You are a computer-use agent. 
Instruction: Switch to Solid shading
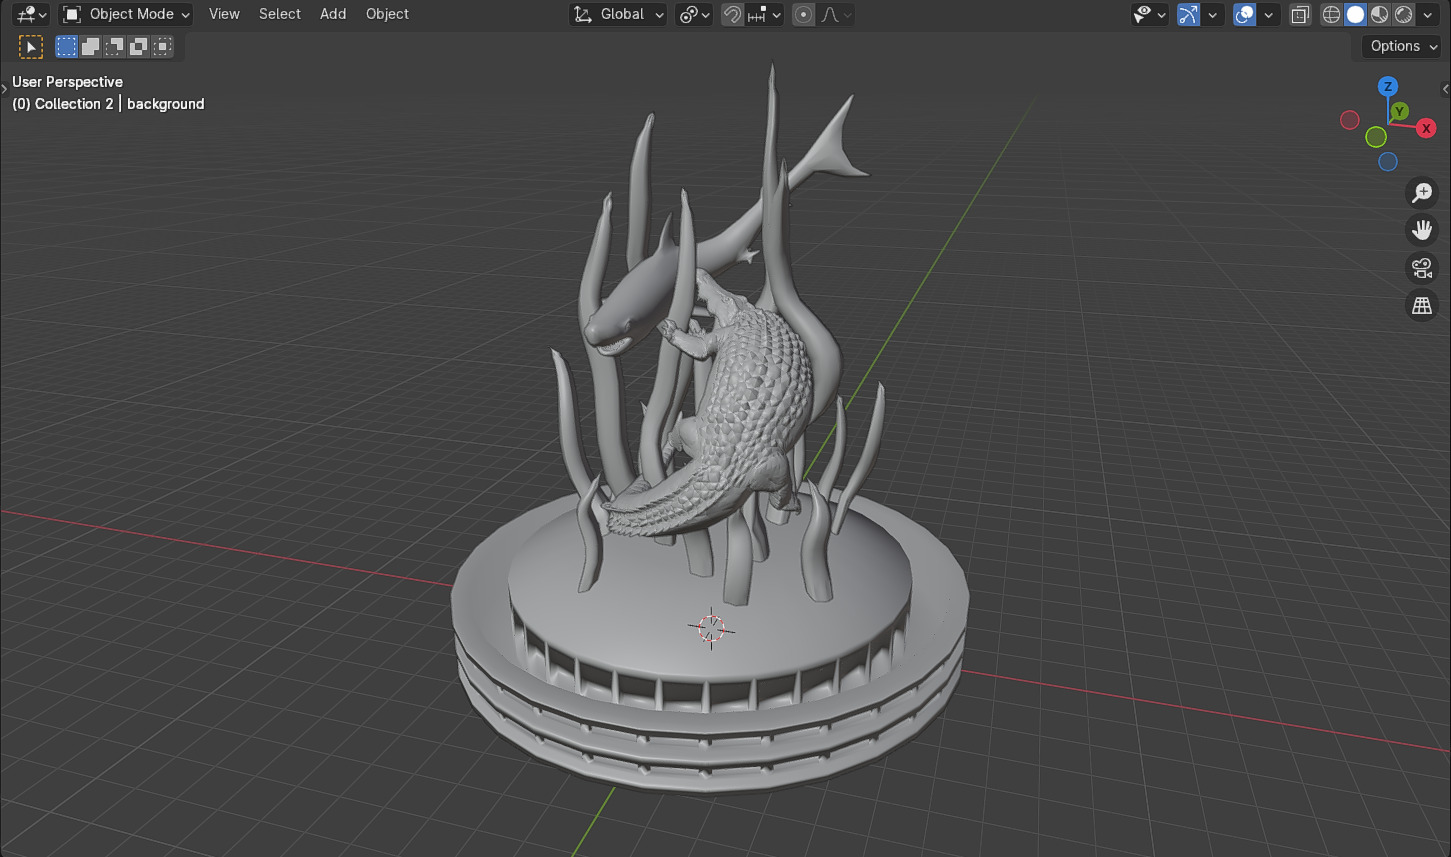pos(1355,14)
